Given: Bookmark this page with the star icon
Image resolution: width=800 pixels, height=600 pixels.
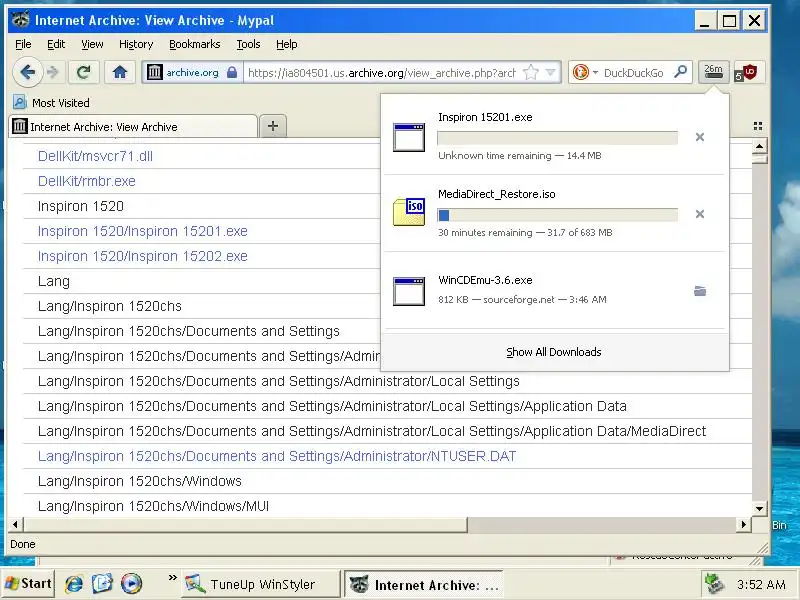Looking at the screenshot, I should coord(531,72).
